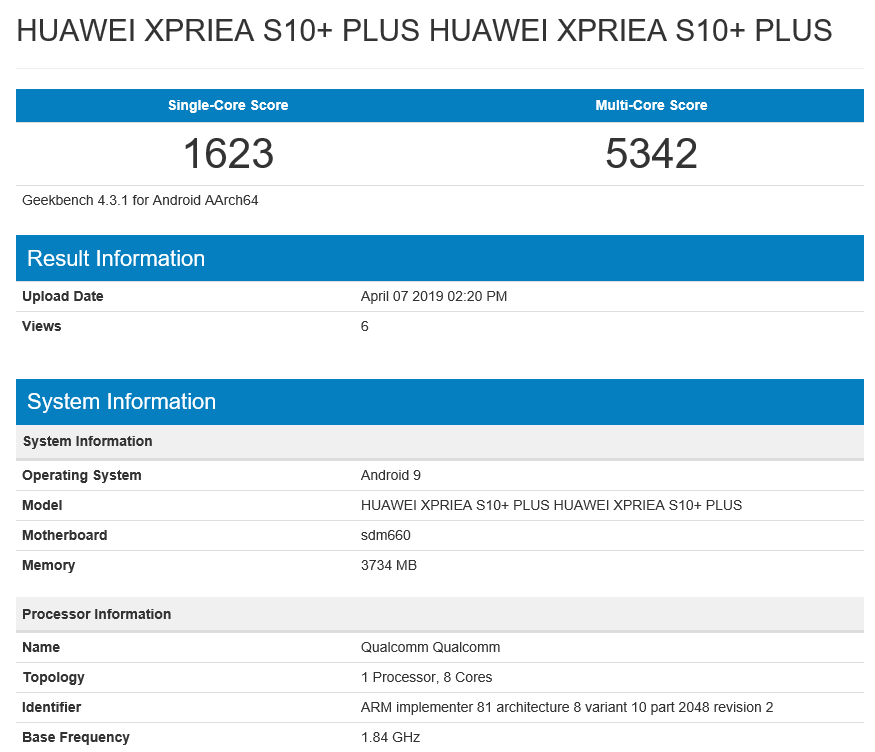Select the date April 07 2019 02:20 PM
The width and height of the screenshot is (875, 752).
click(434, 296)
